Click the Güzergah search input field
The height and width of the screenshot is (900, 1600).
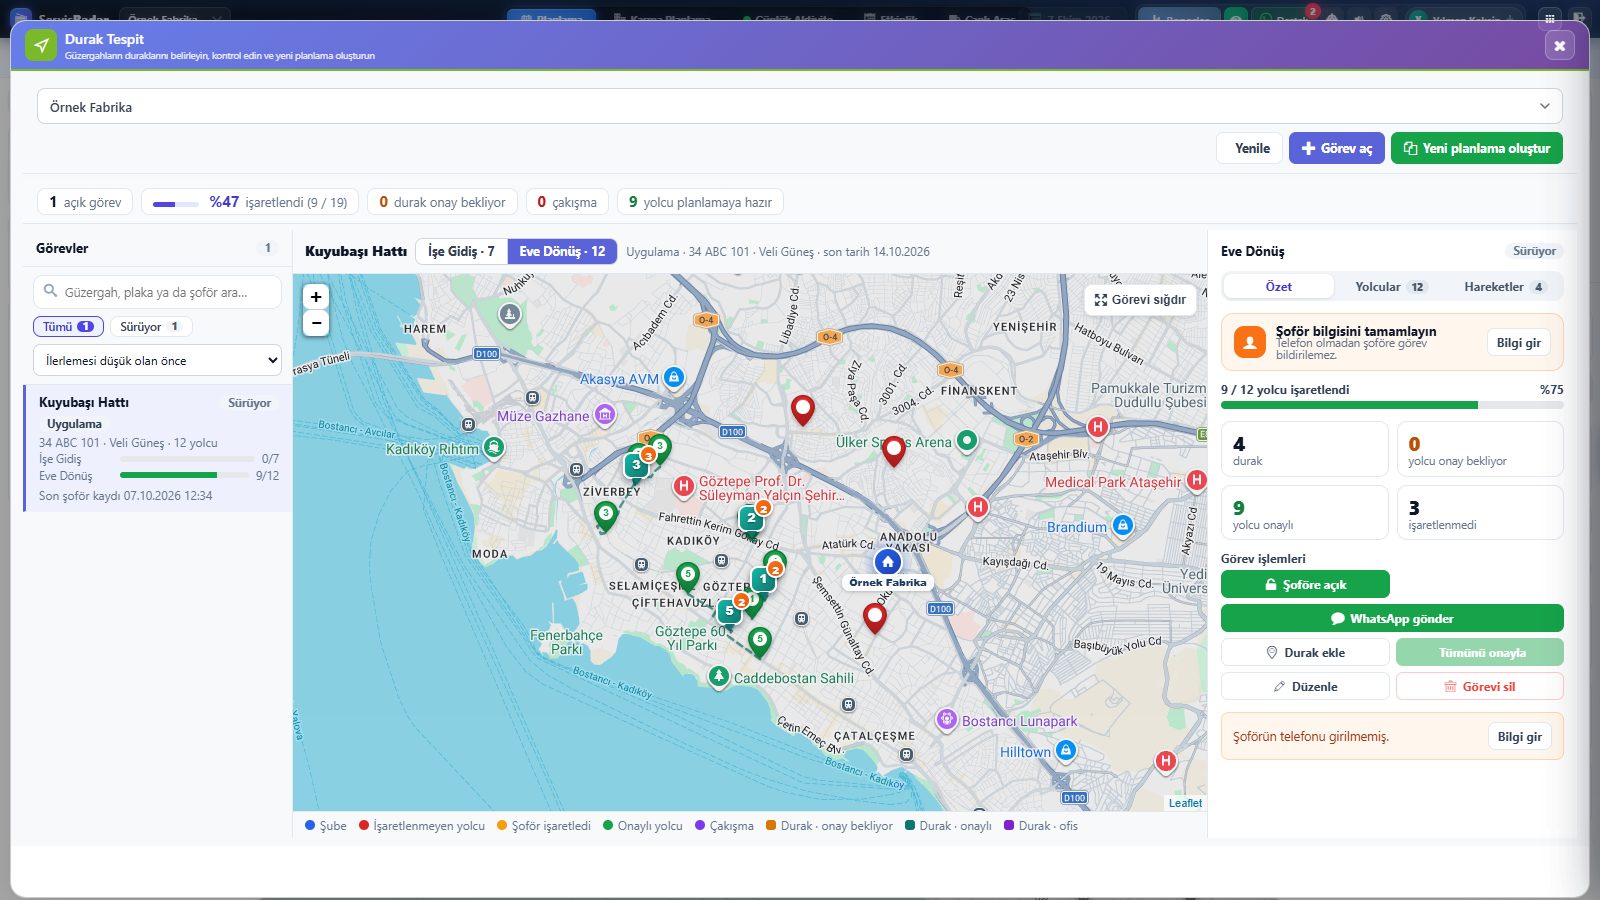(157, 292)
